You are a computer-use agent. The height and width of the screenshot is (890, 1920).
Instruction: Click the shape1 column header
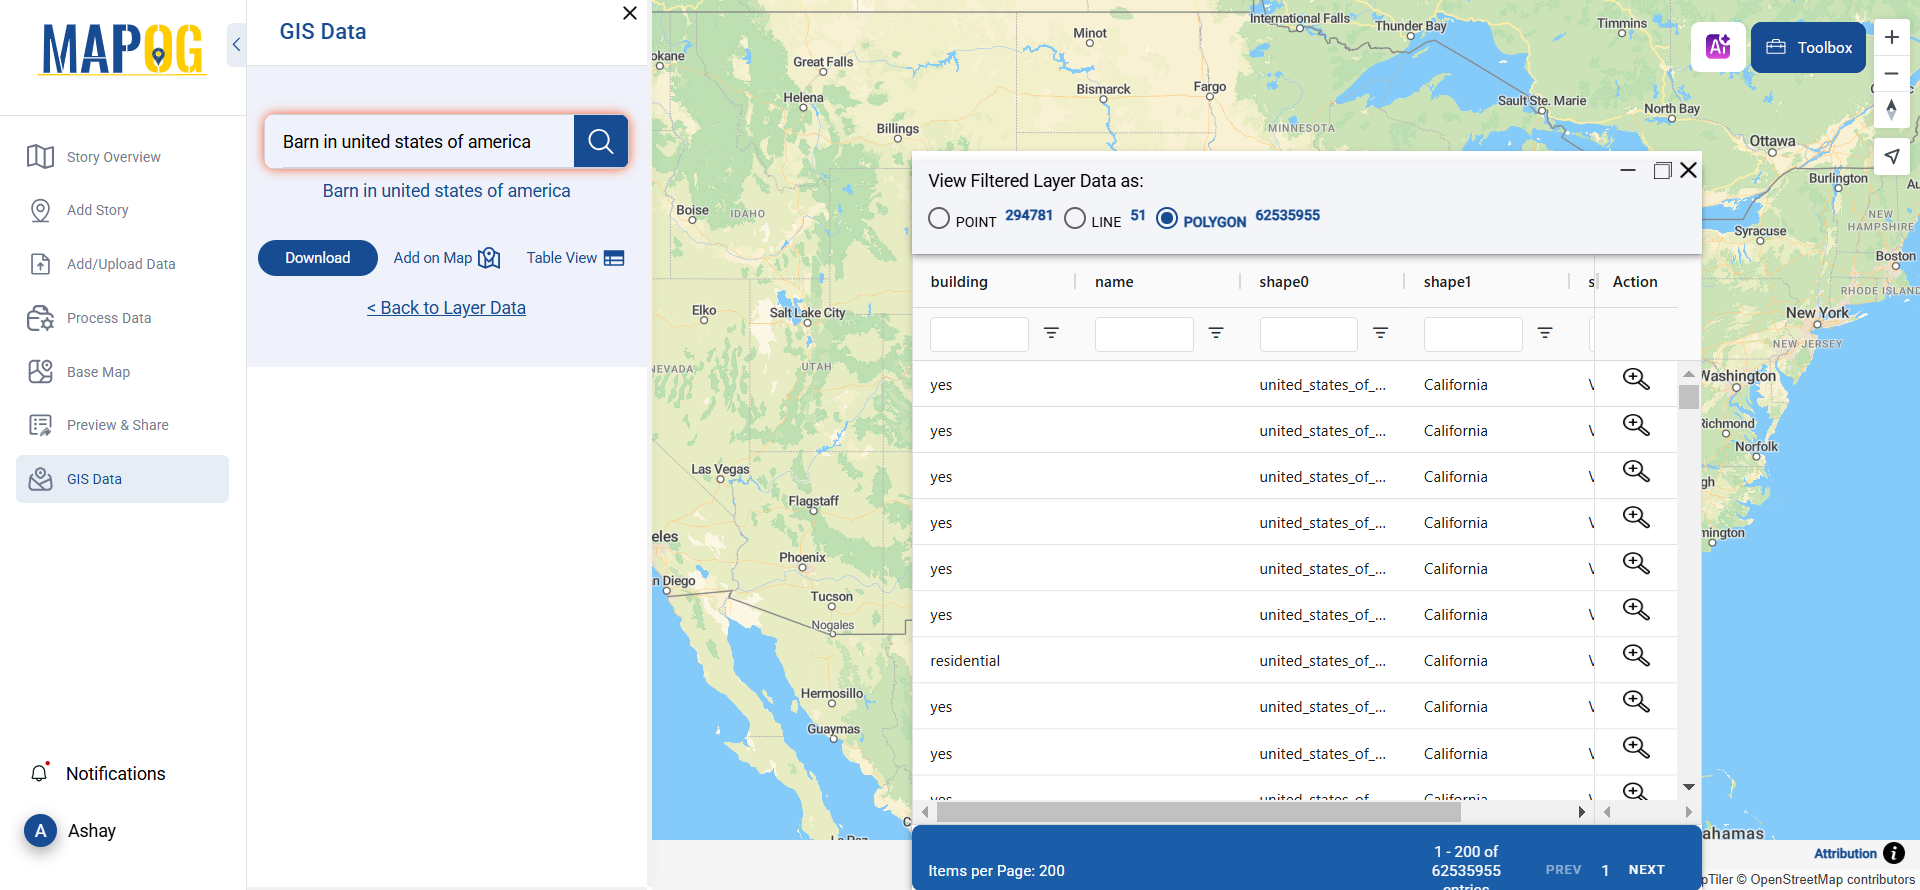1447,282
